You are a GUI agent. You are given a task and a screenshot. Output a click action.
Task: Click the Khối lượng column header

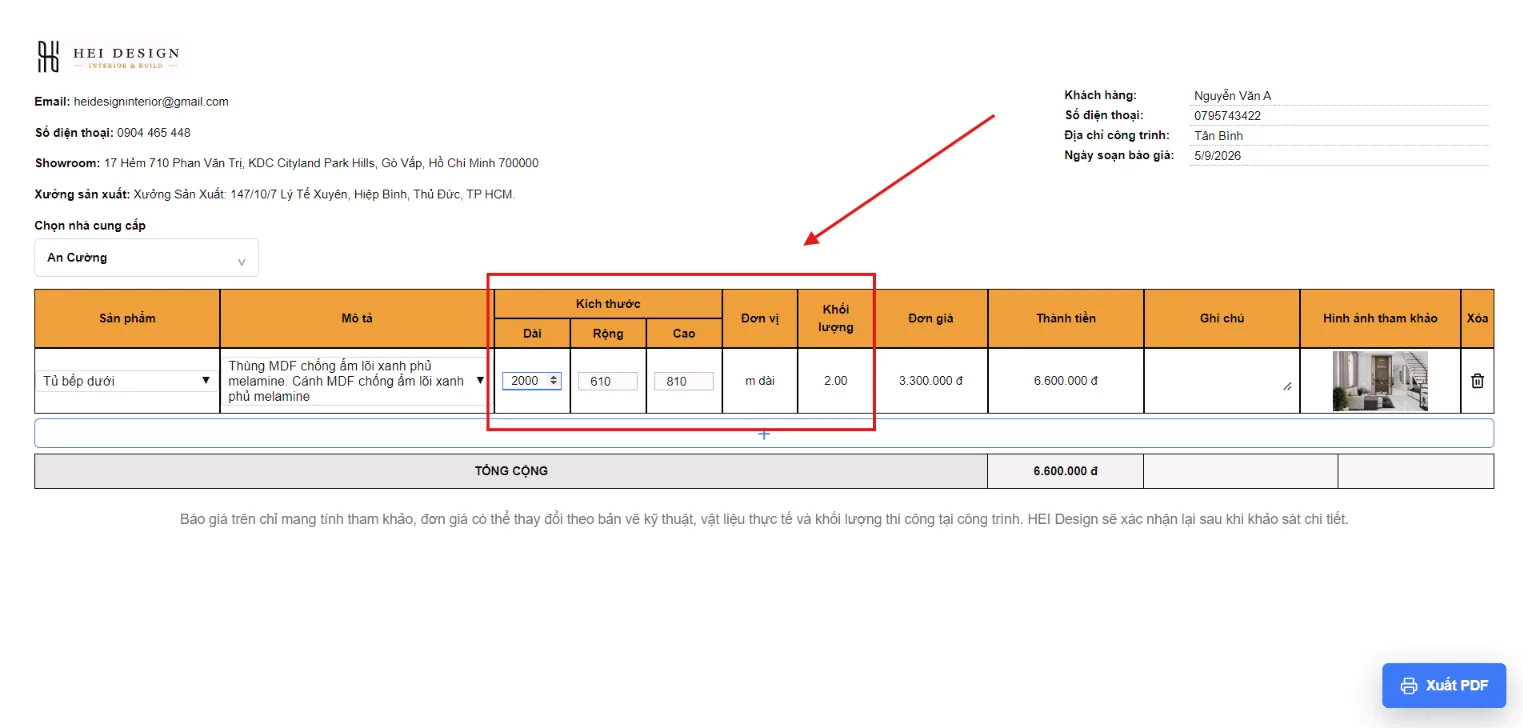coord(835,318)
